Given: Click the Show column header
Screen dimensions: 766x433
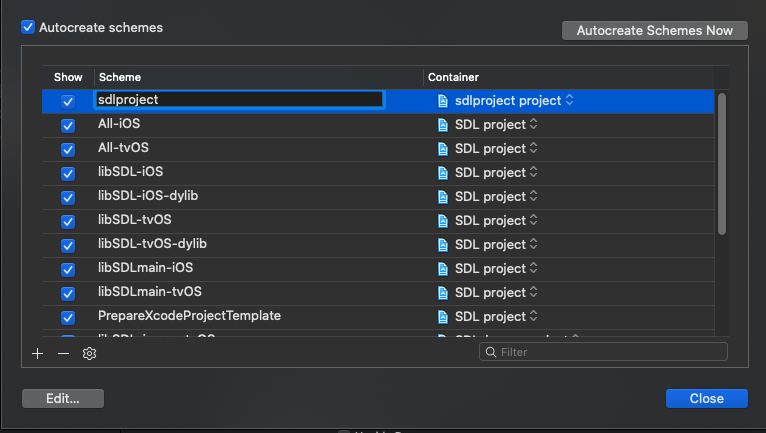Looking at the screenshot, I should coord(68,77).
